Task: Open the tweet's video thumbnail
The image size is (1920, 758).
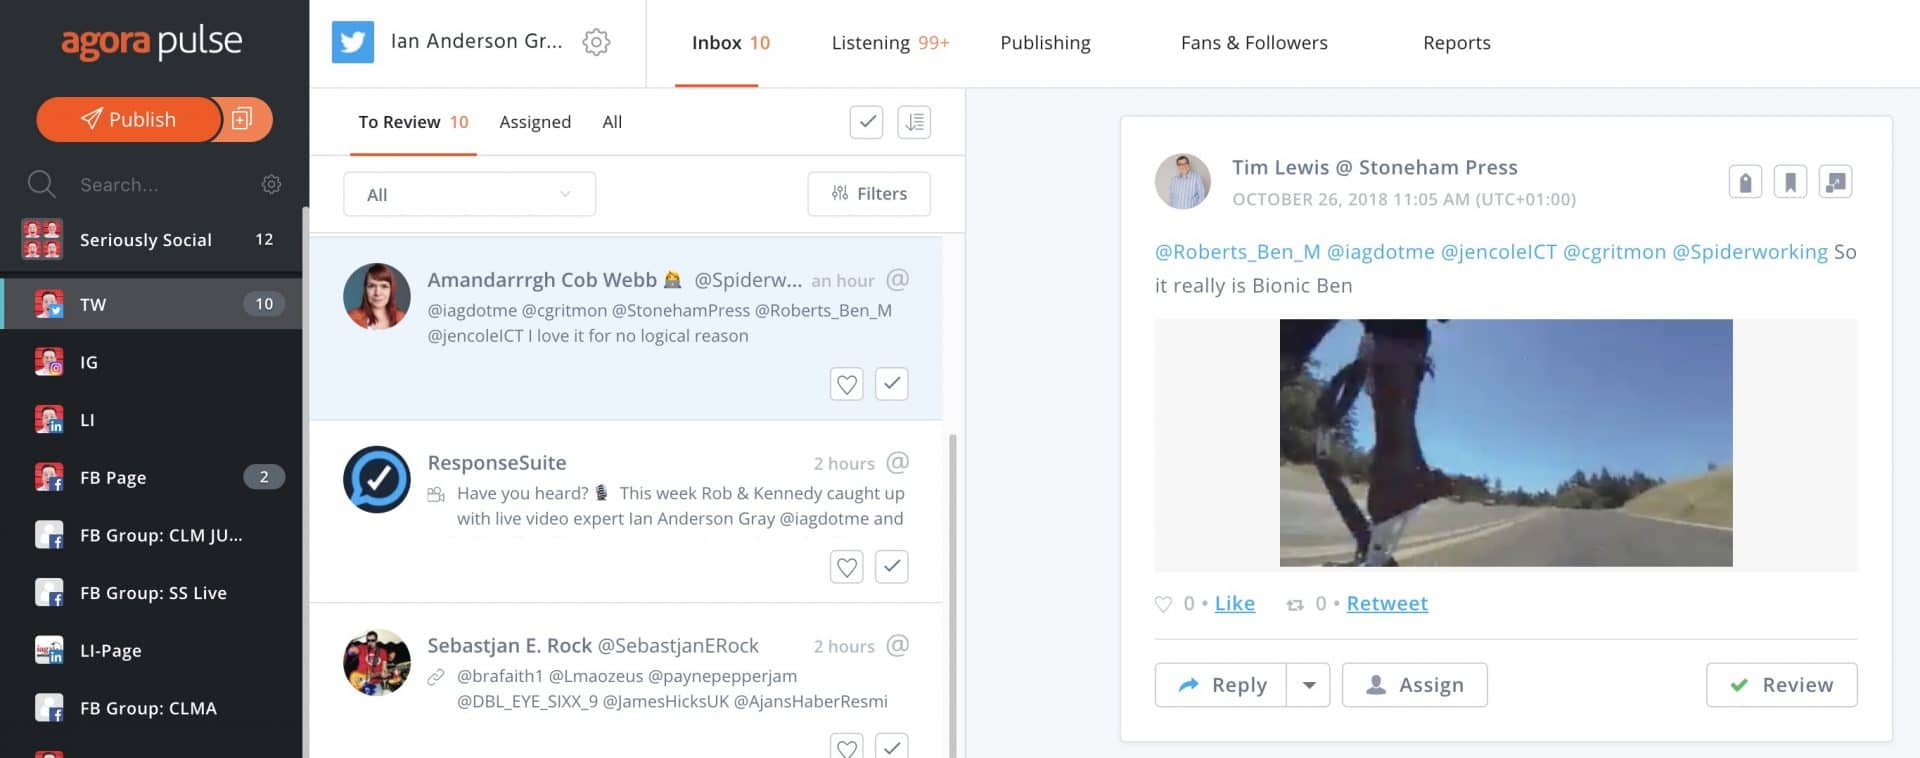Action: [x=1506, y=443]
